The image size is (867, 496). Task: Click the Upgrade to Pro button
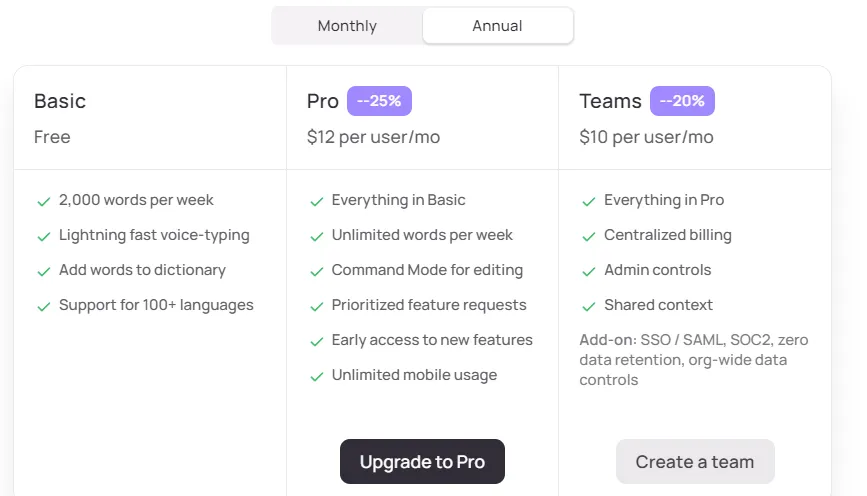tap(422, 462)
